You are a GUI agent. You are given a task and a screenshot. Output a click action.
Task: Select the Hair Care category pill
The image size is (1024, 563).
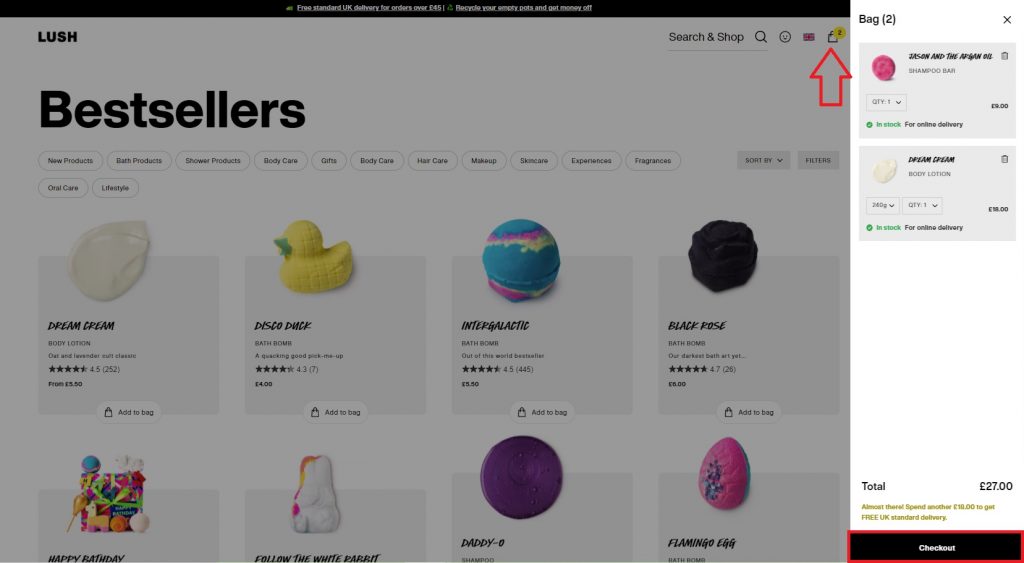coord(432,161)
